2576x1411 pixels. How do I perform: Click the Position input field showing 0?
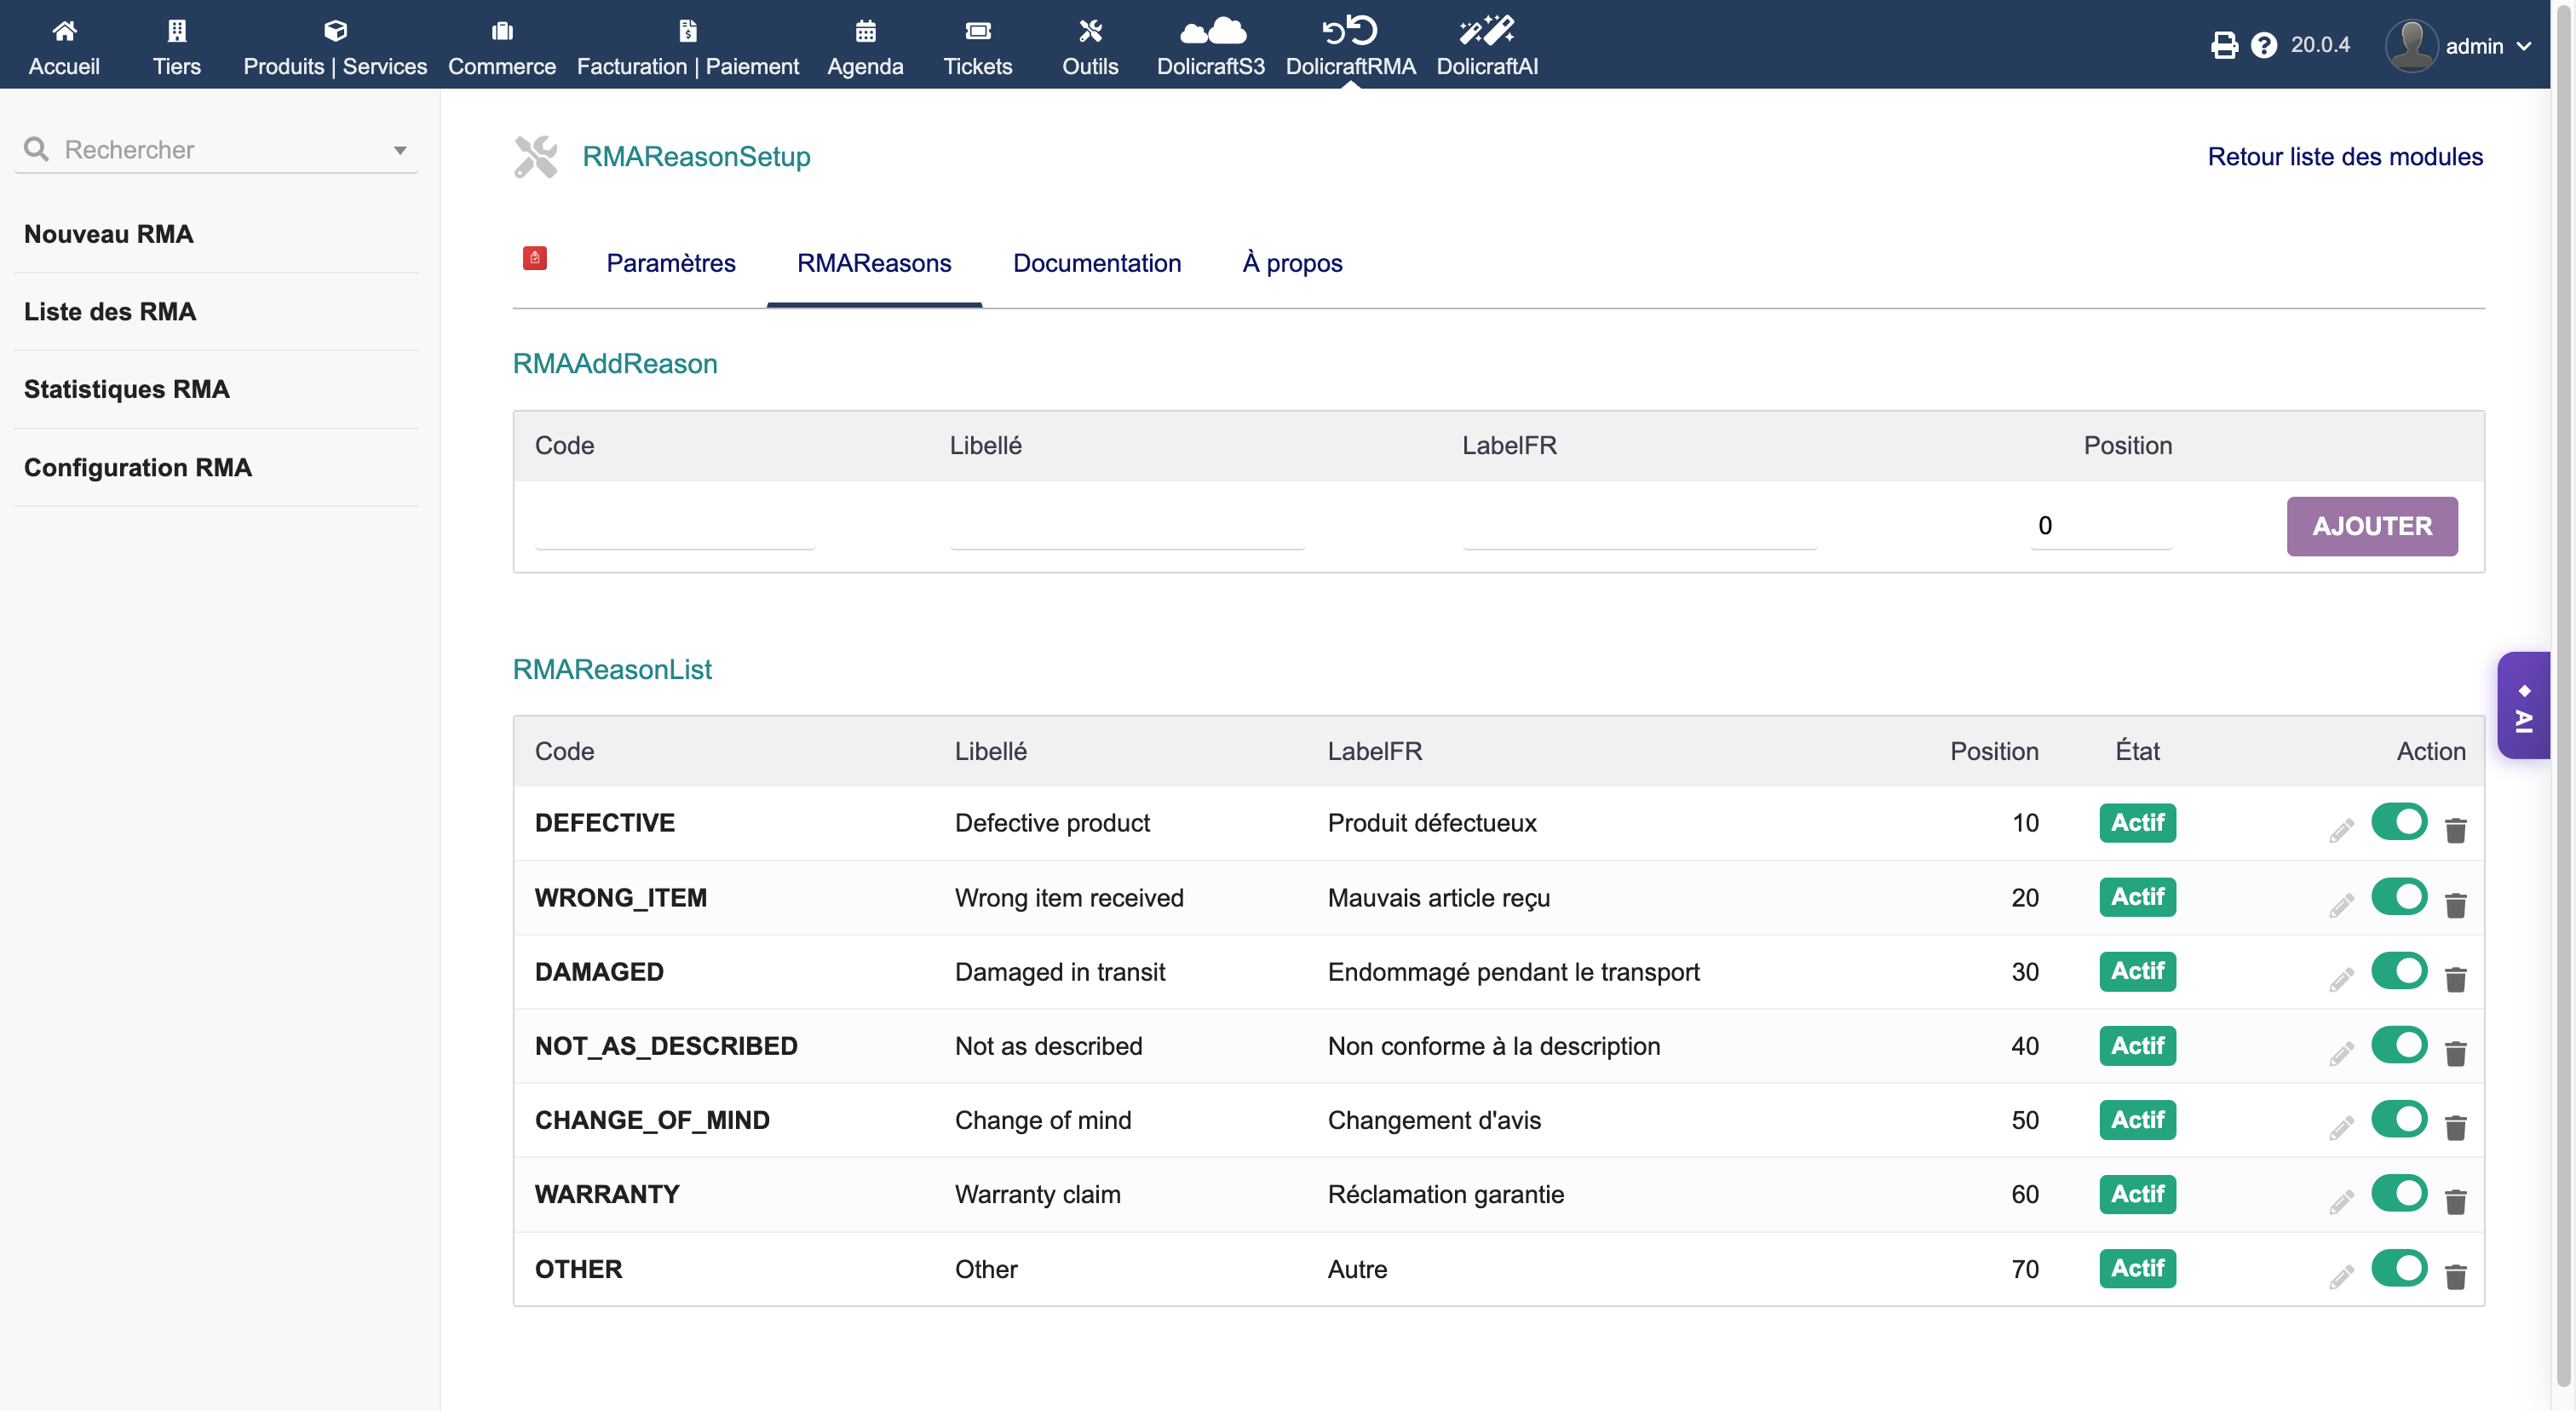coord(2098,525)
